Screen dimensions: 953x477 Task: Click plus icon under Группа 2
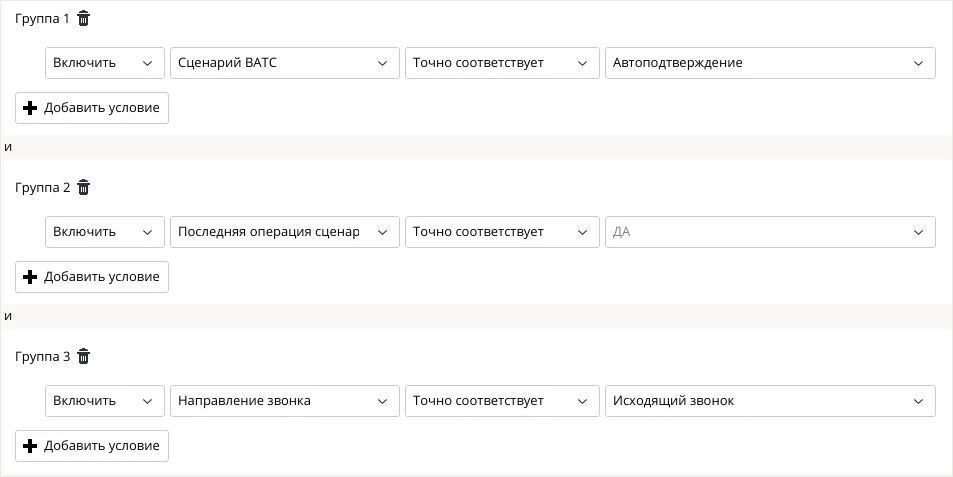30,277
